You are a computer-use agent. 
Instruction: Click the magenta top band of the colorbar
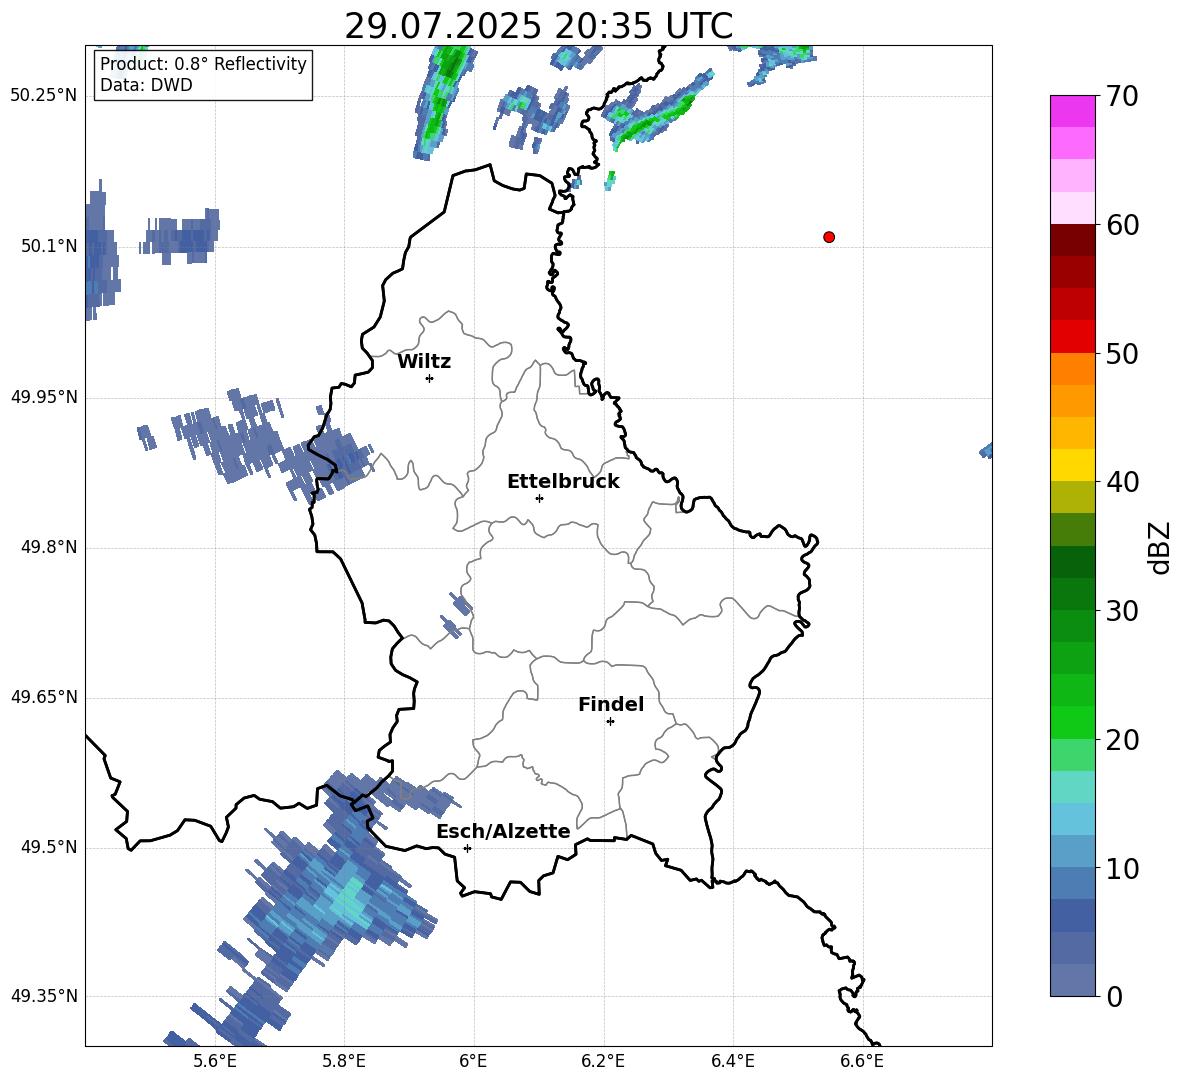click(x=1072, y=111)
